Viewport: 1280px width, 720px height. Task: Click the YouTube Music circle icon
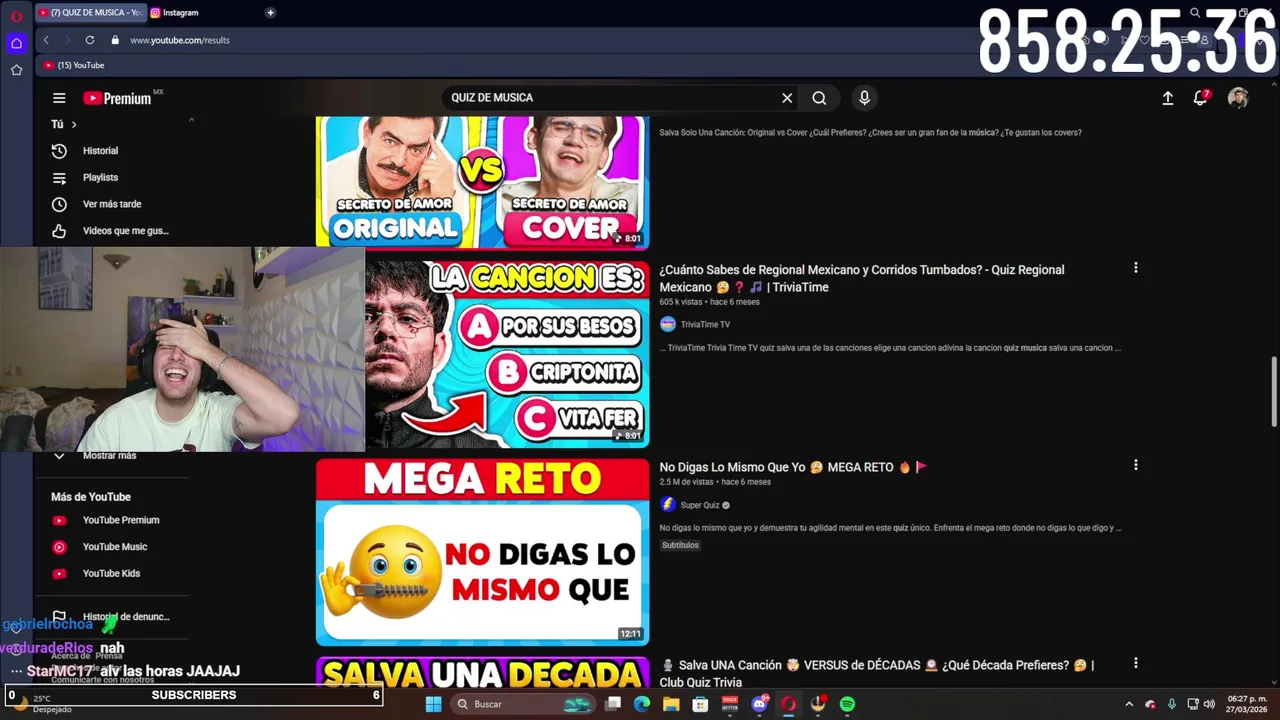(x=59, y=547)
